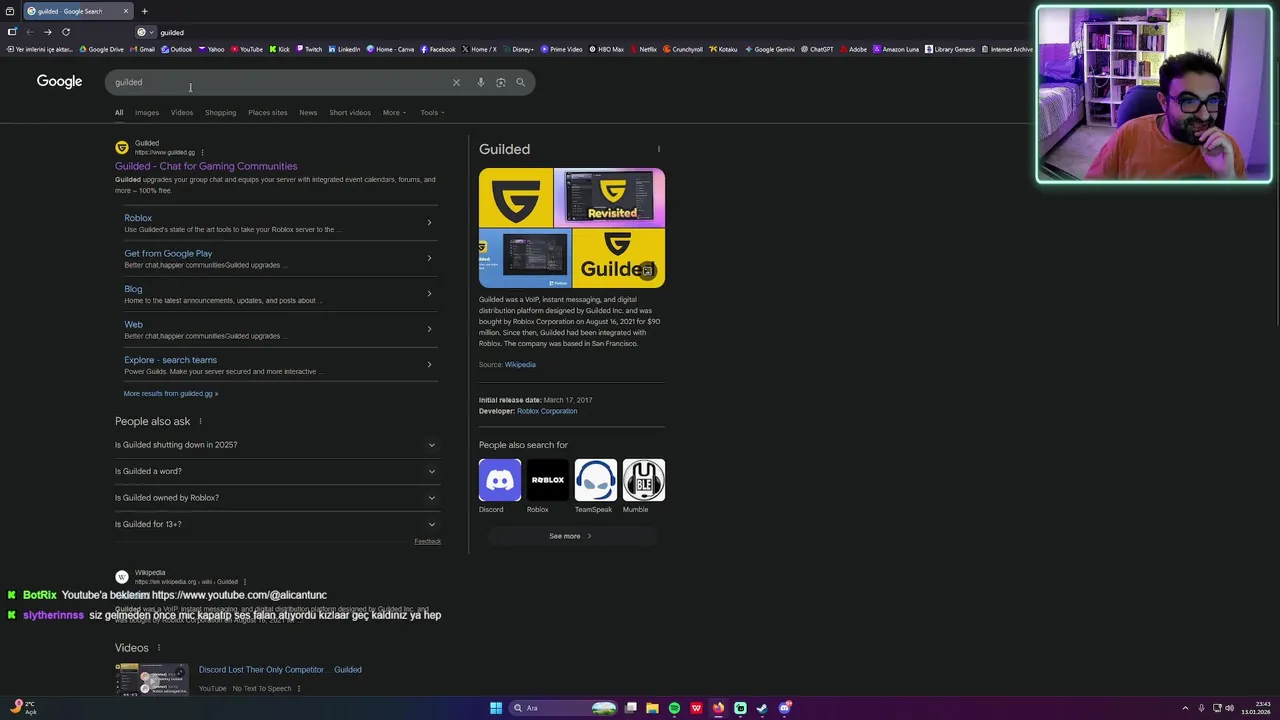This screenshot has height=720, width=1280.
Task: Expand 'Is Guilded a word?' question
Action: [x=278, y=471]
